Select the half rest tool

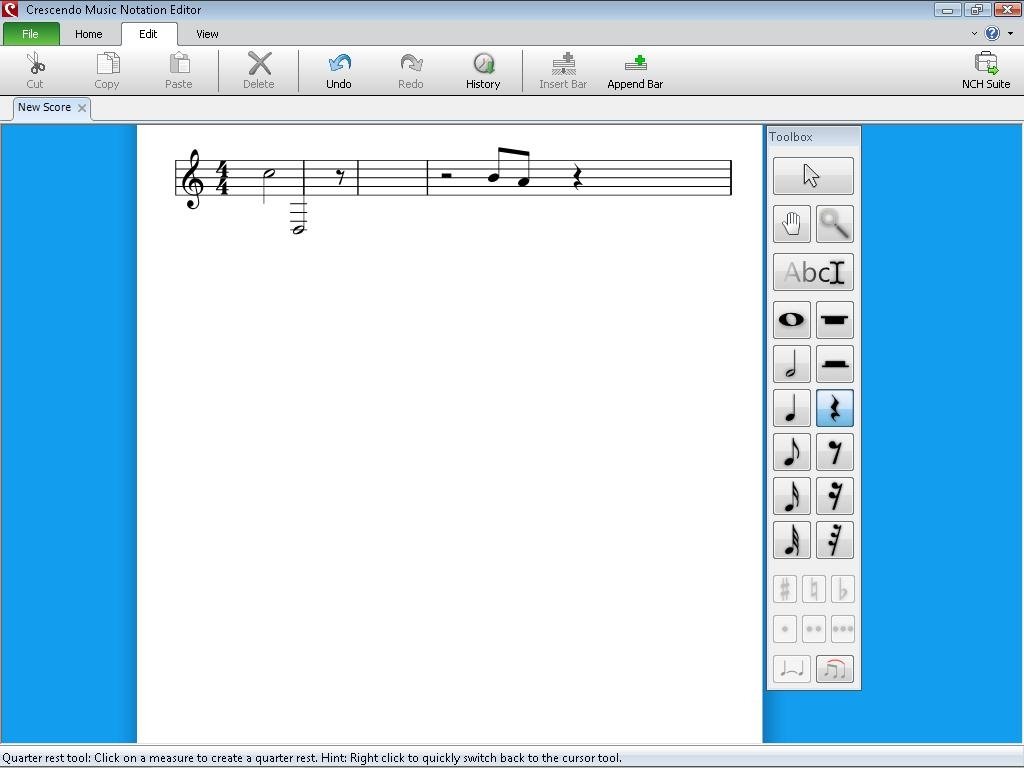tap(835, 364)
